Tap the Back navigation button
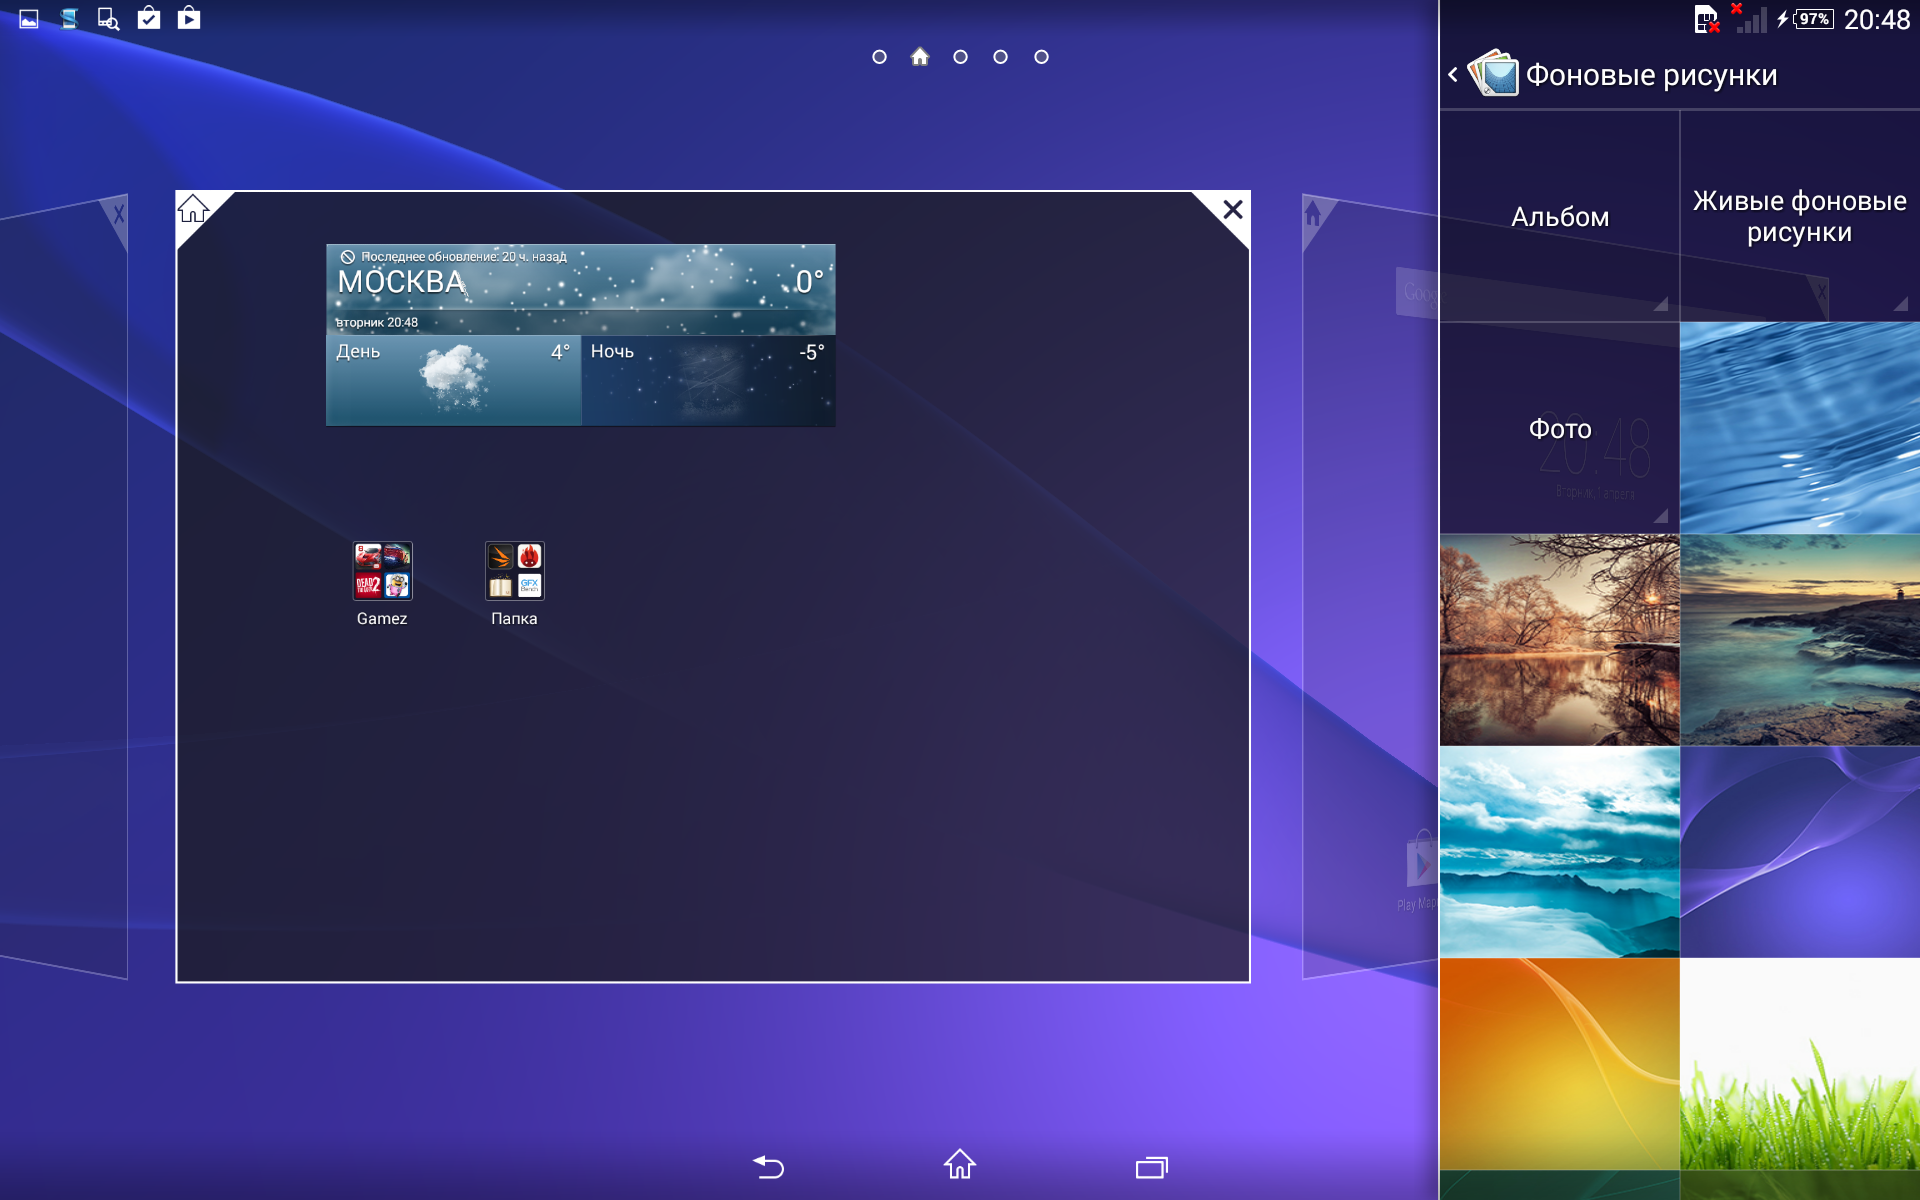Screen dimensions: 1920x1200 [x=768, y=1166]
